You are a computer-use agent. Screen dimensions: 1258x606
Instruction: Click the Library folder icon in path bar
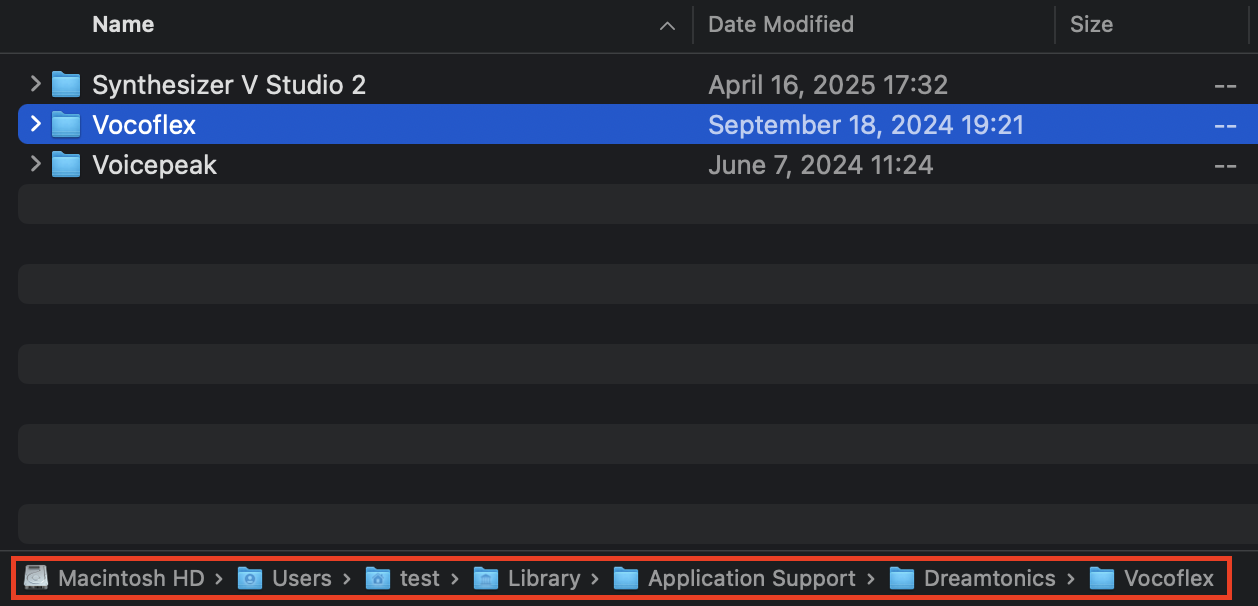click(x=486, y=578)
